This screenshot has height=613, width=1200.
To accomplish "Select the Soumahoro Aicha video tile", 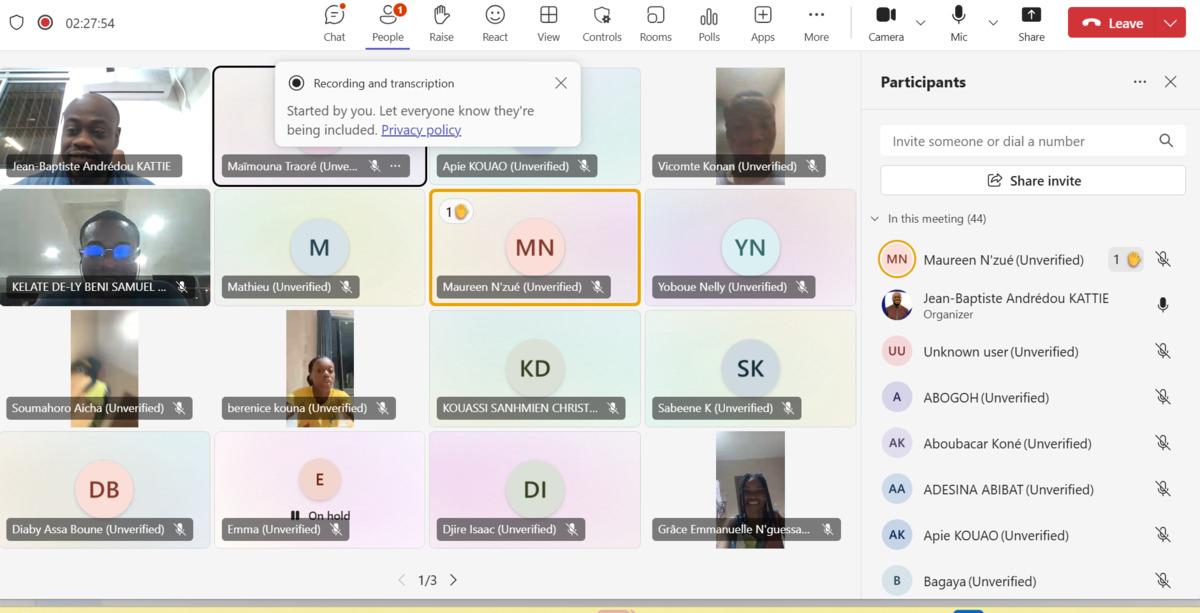I will 105,368.
